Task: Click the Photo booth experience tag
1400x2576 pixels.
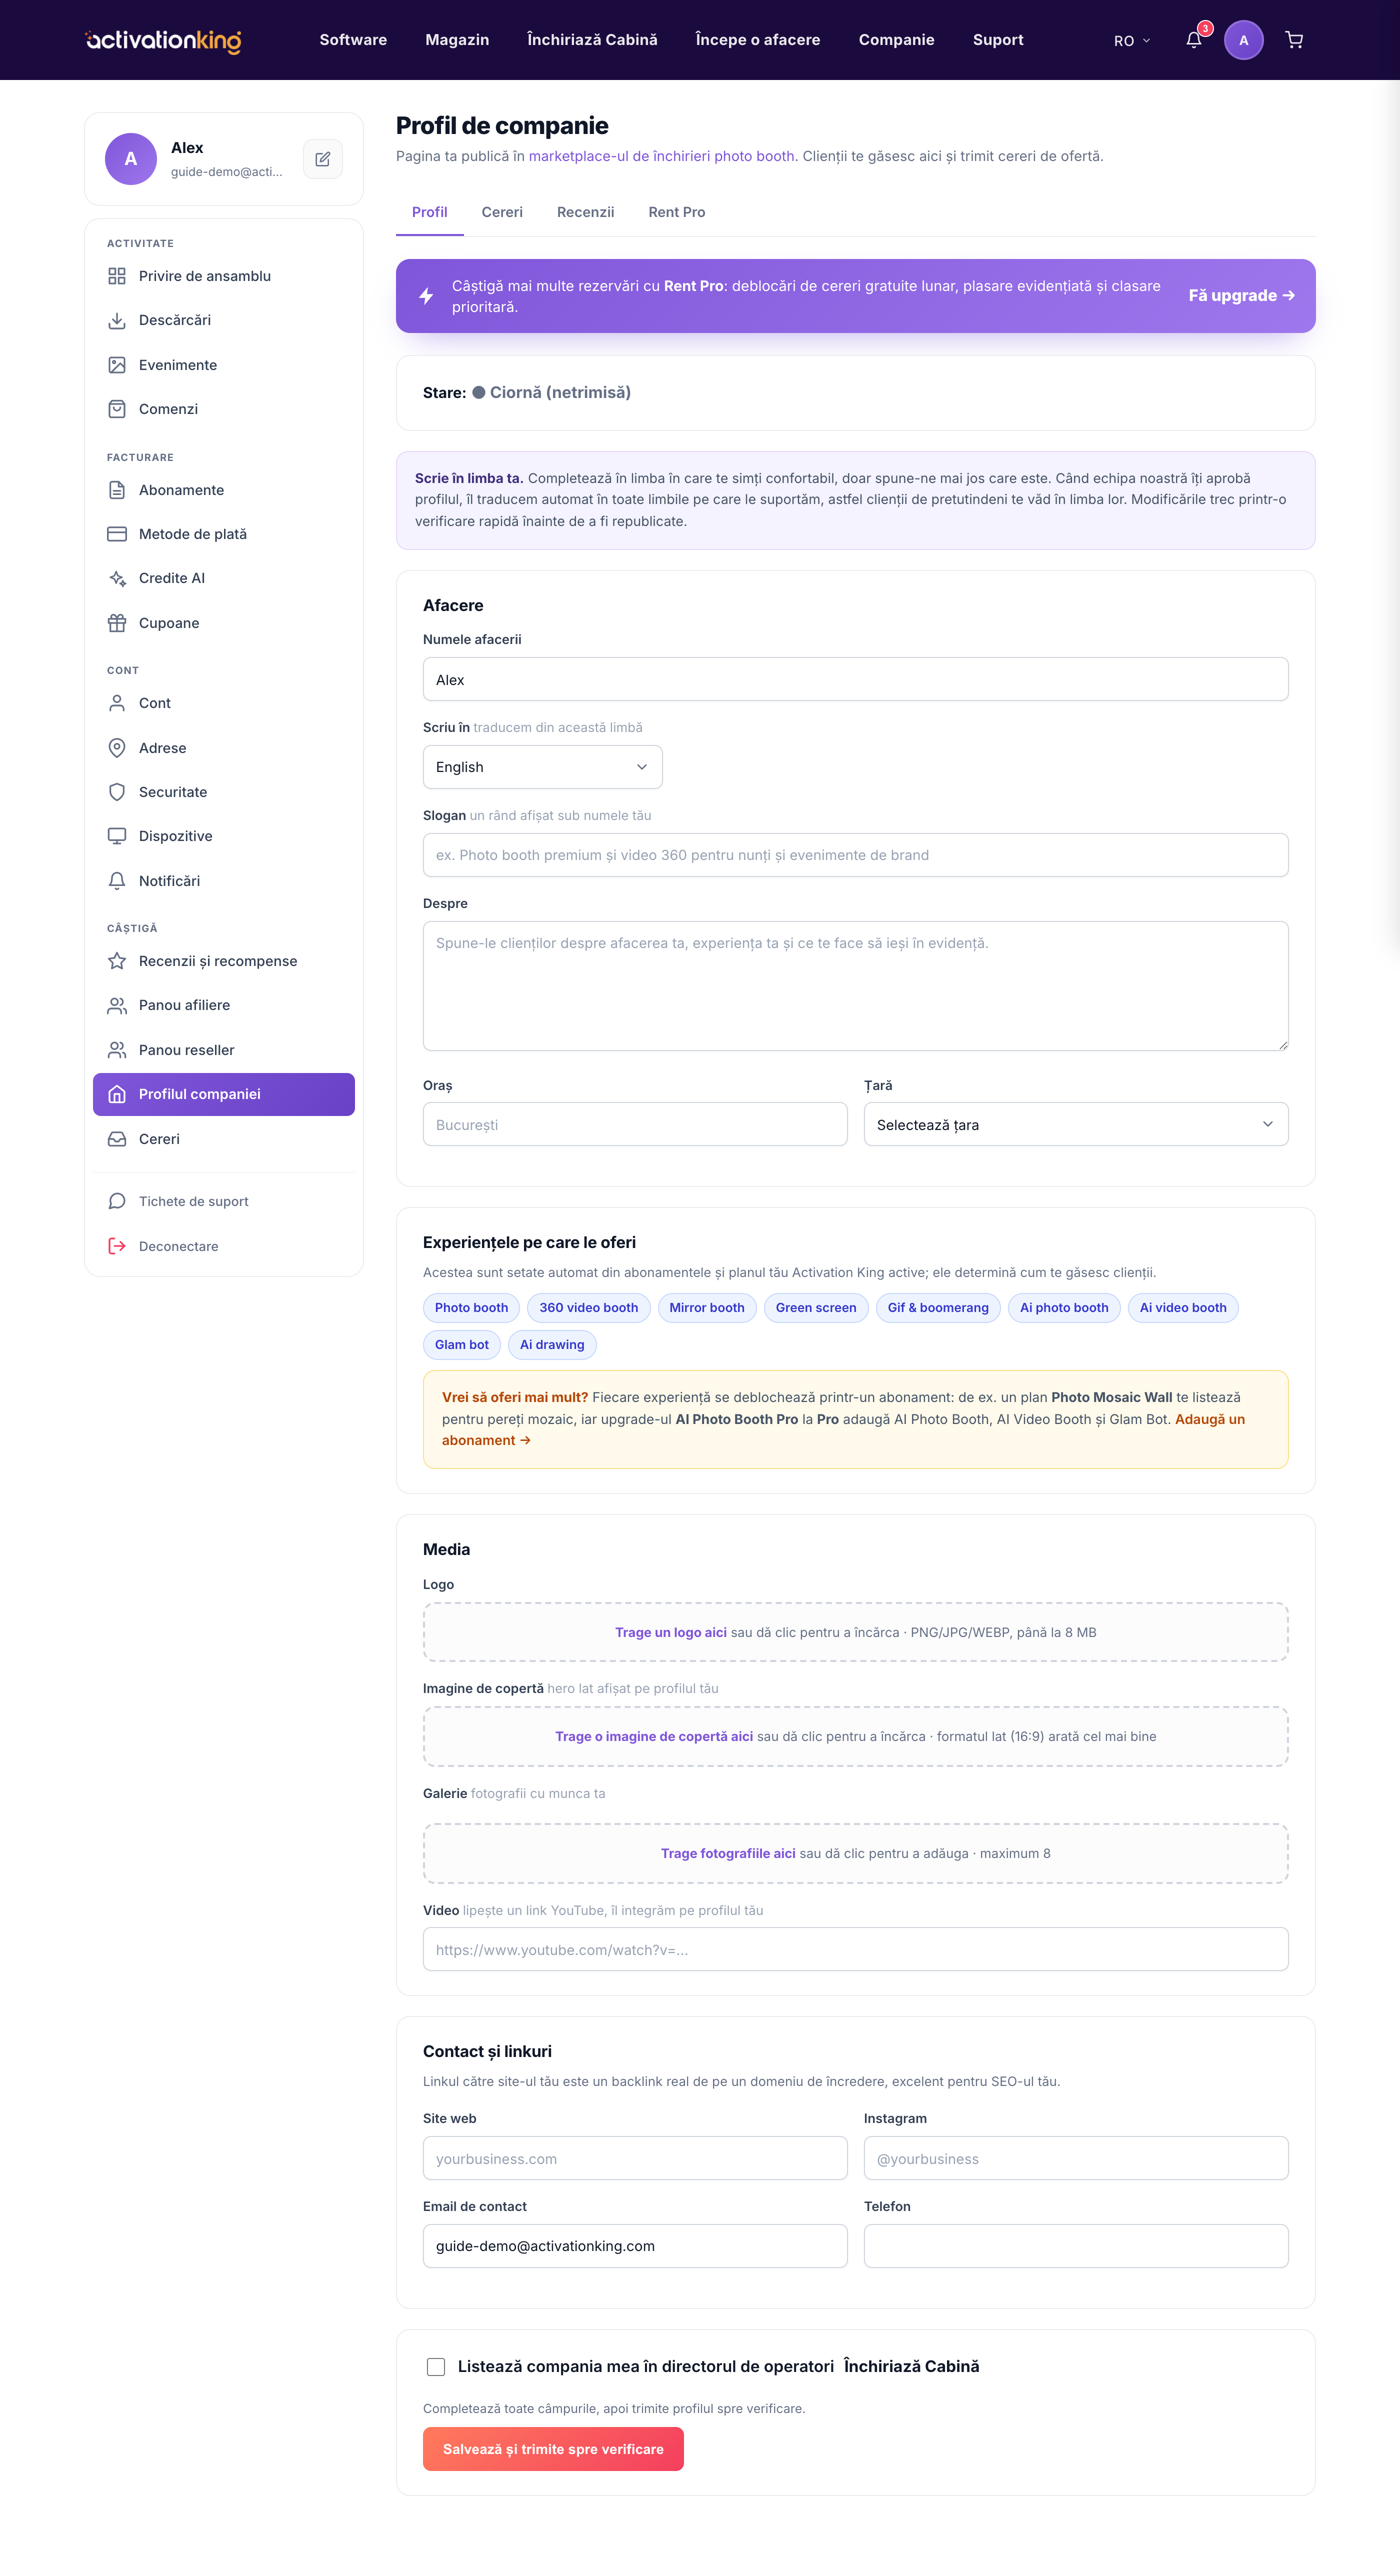Action: 471,1308
